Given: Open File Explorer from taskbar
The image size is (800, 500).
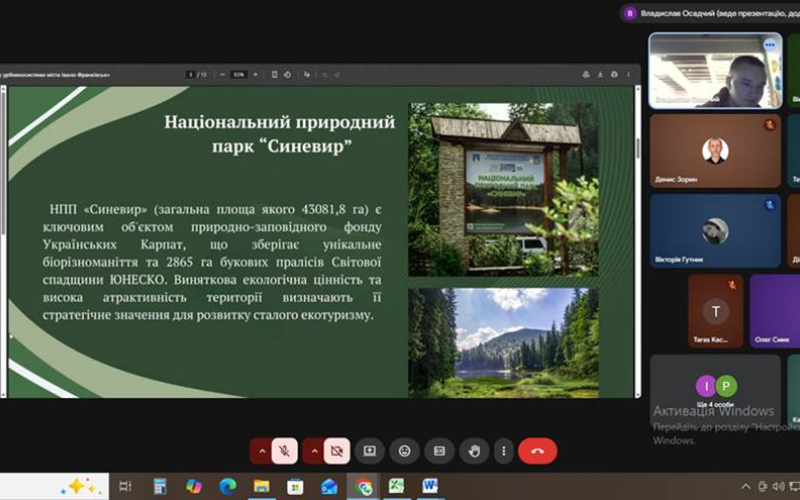Looking at the screenshot, I should (x=261, y=486).
